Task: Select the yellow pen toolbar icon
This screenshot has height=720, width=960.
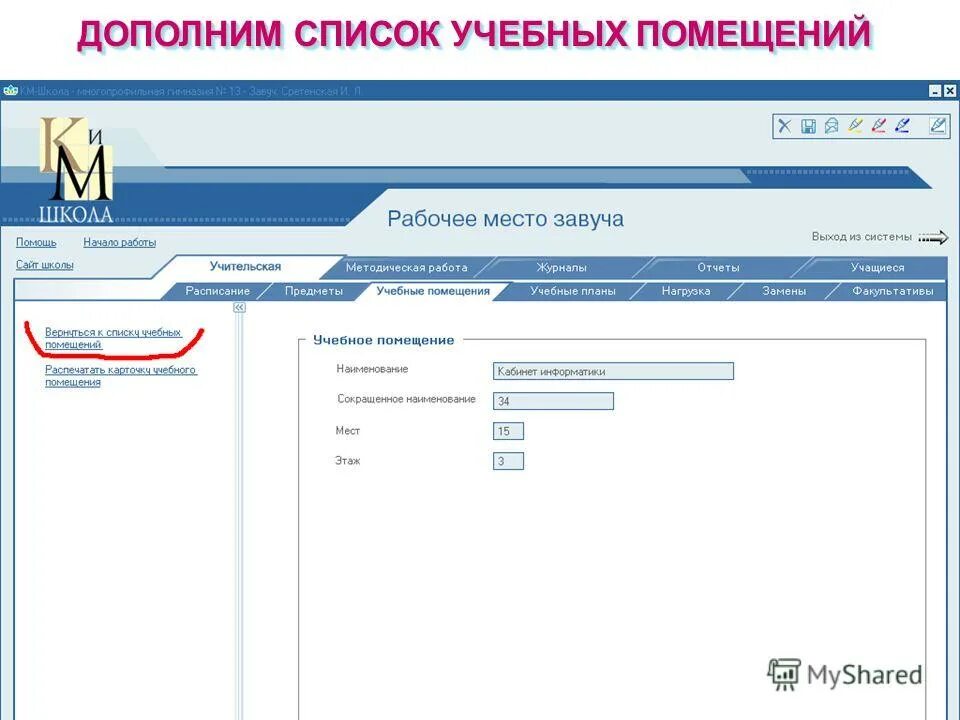Action: 856,124
